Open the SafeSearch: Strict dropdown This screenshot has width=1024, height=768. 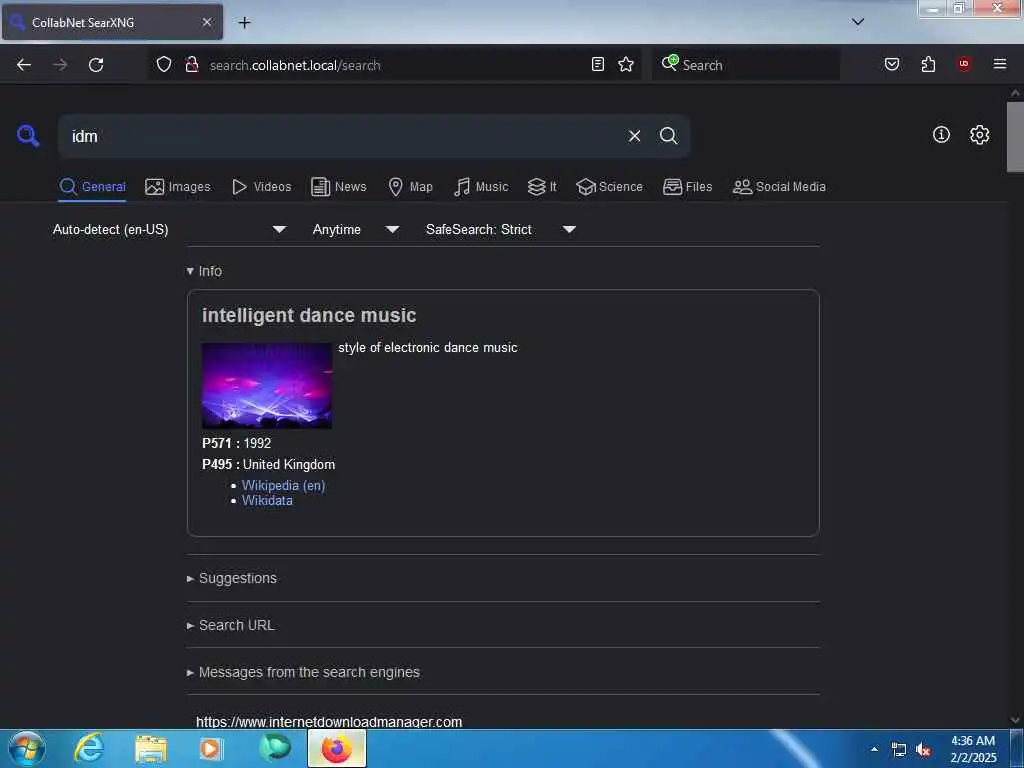501,229
